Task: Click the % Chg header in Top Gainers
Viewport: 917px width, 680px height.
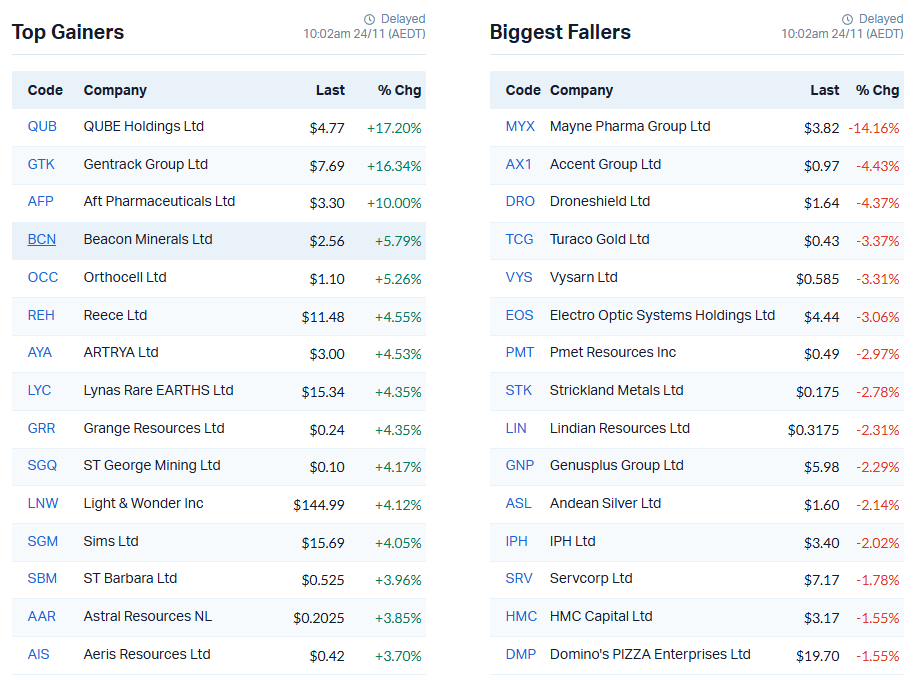Action: tap(399, 90)
